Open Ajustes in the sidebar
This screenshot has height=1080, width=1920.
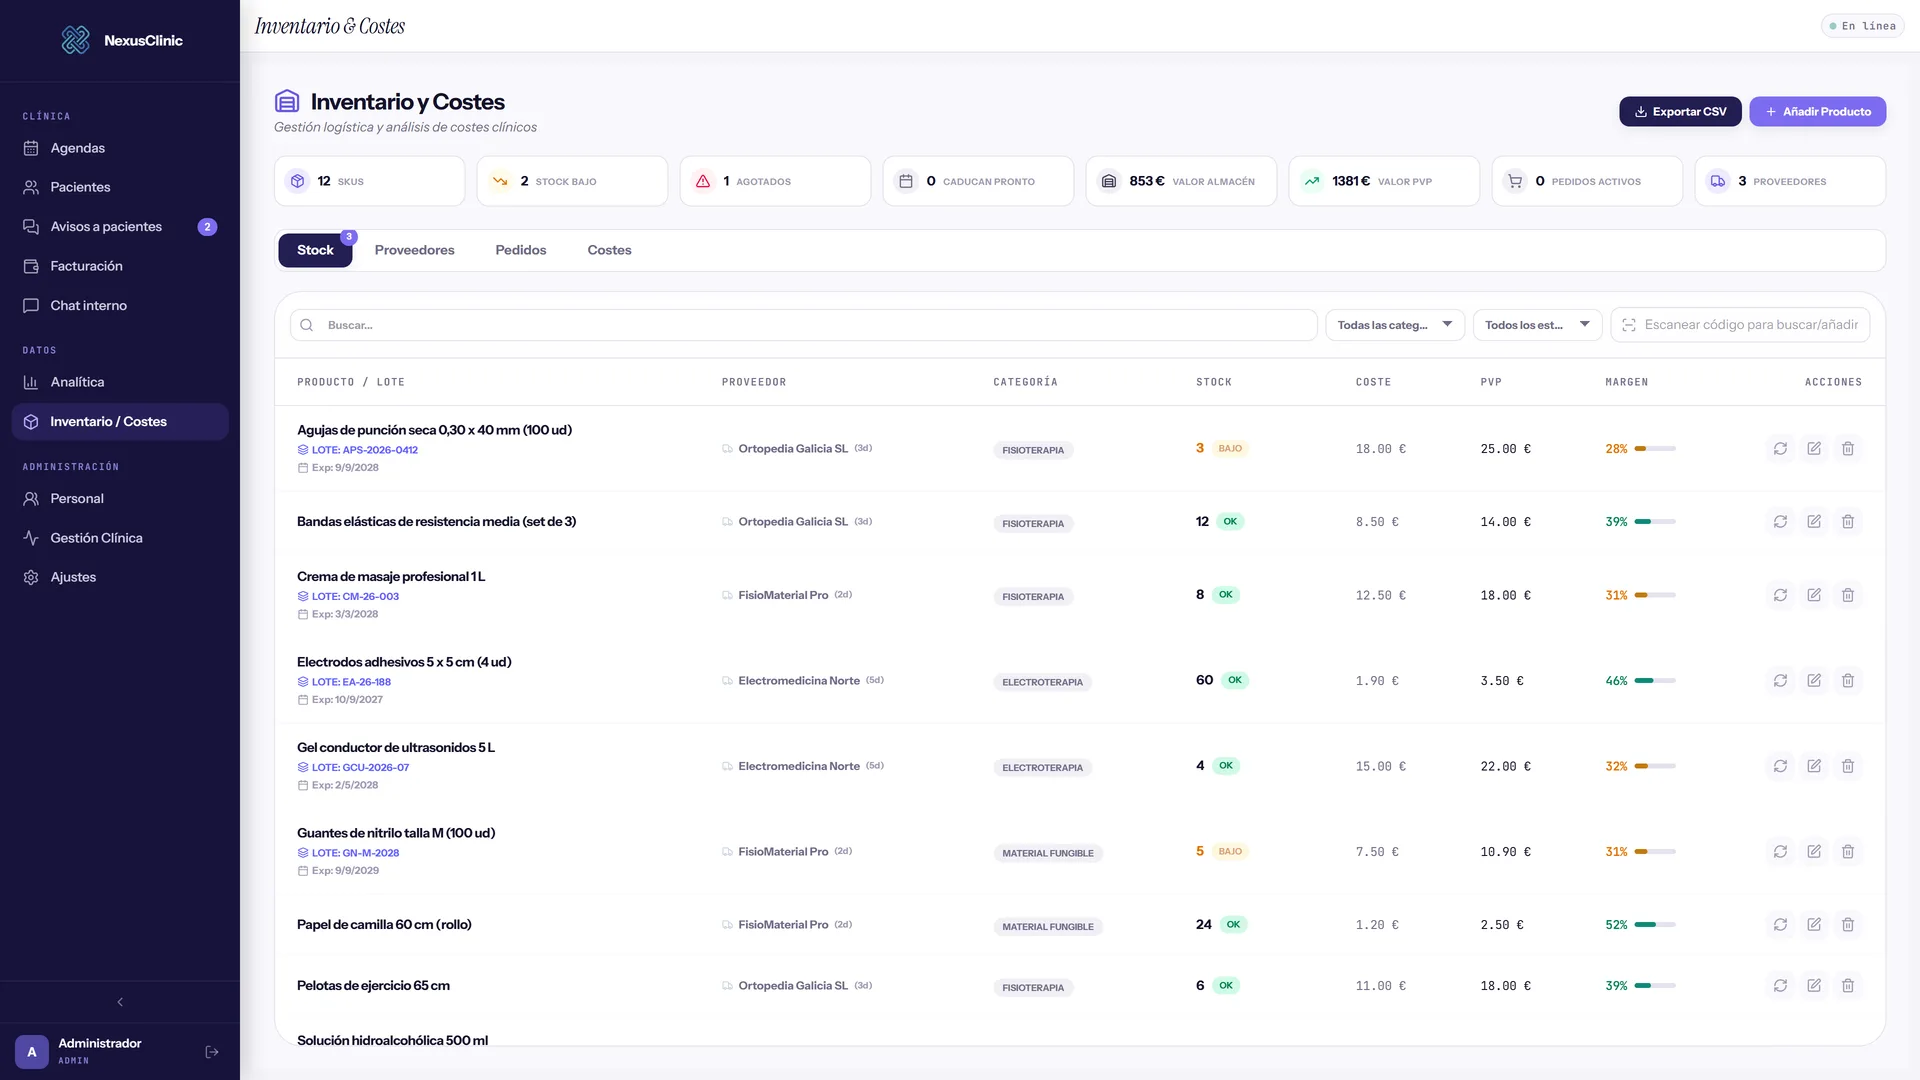tap(120, 577)
